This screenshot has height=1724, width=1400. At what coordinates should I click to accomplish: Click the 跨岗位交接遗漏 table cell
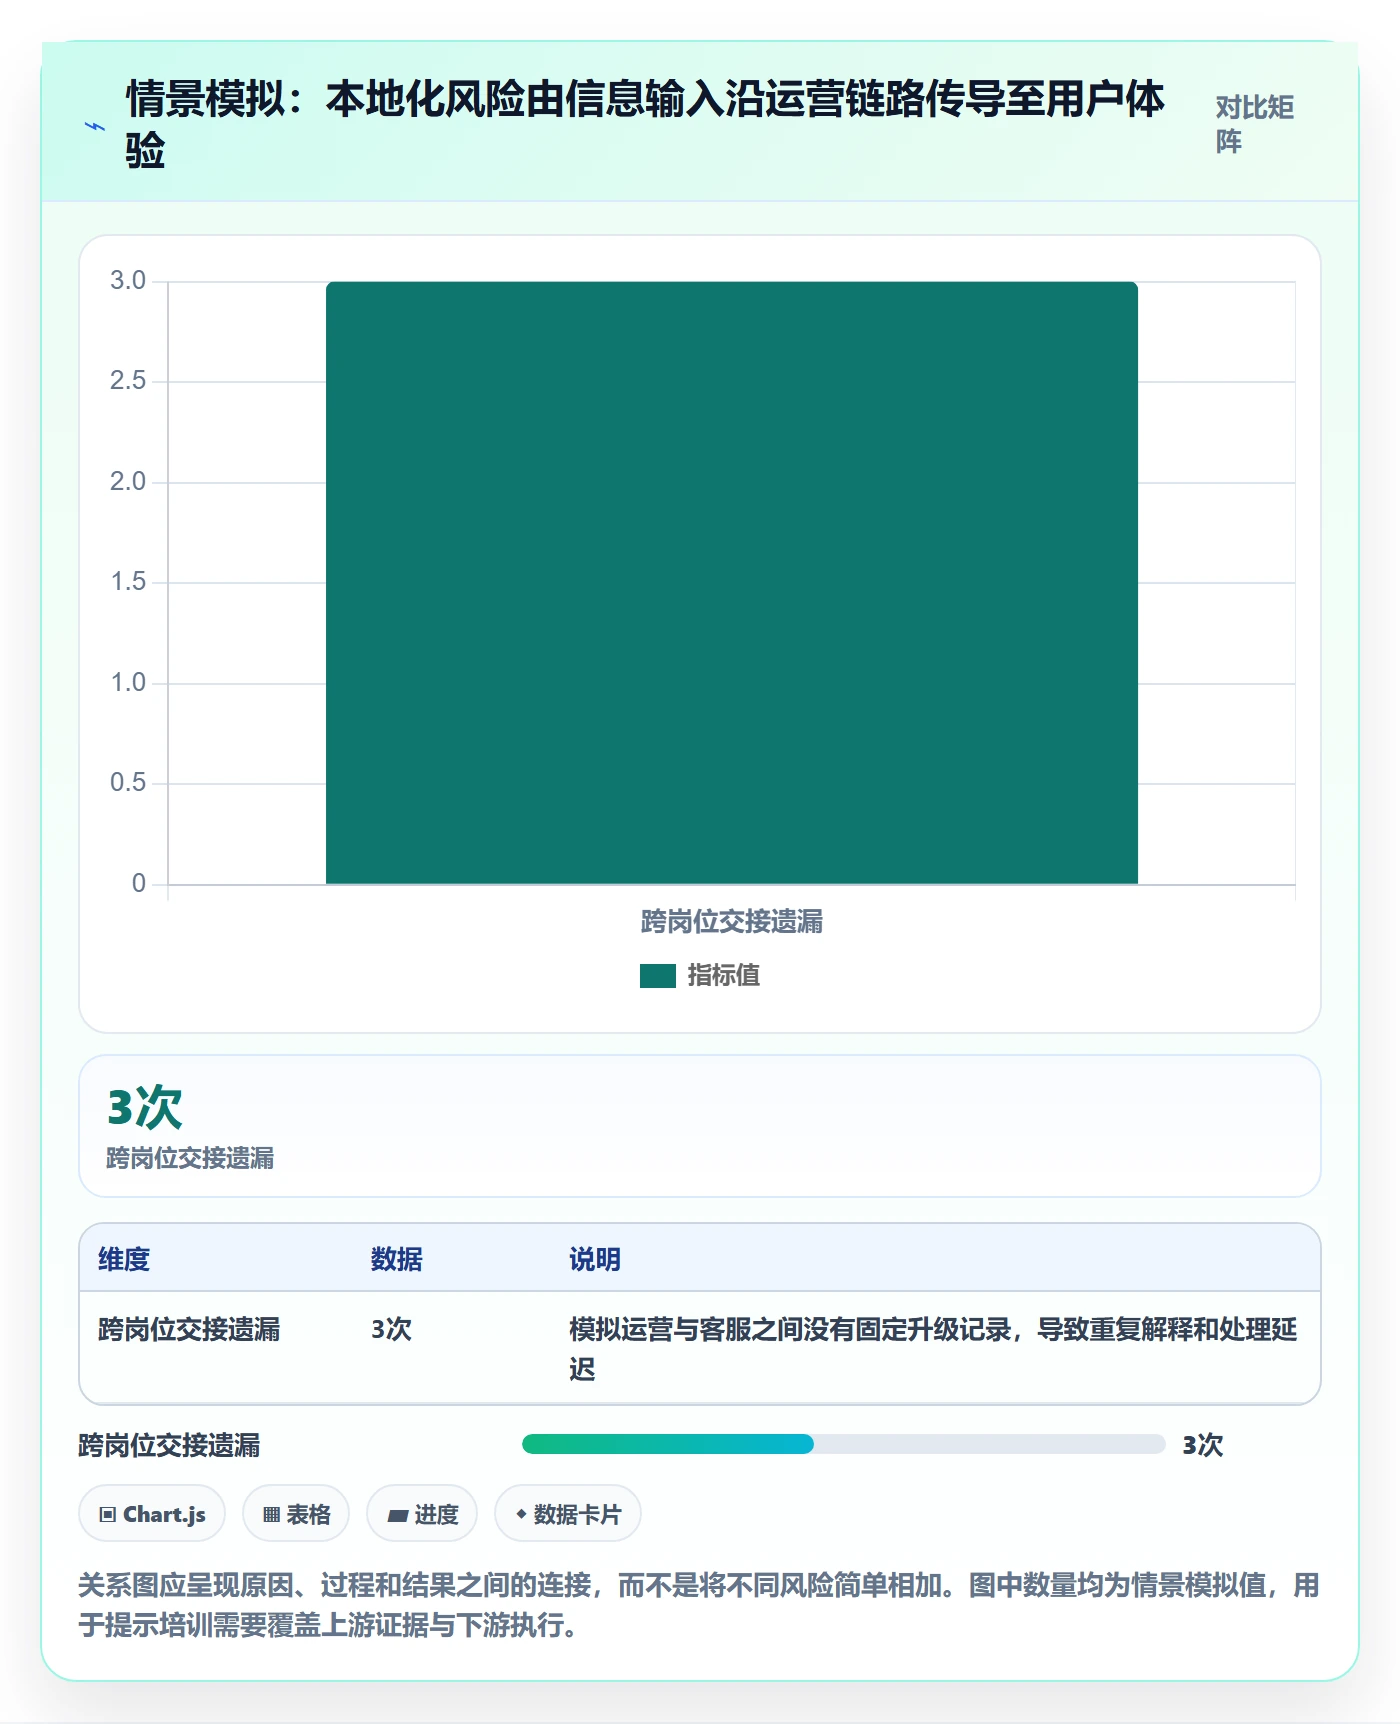pos(189,1329)
